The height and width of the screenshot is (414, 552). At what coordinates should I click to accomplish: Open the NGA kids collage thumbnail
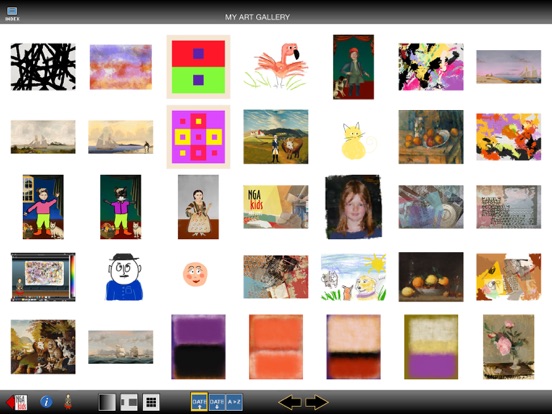[x=276, y=207]
